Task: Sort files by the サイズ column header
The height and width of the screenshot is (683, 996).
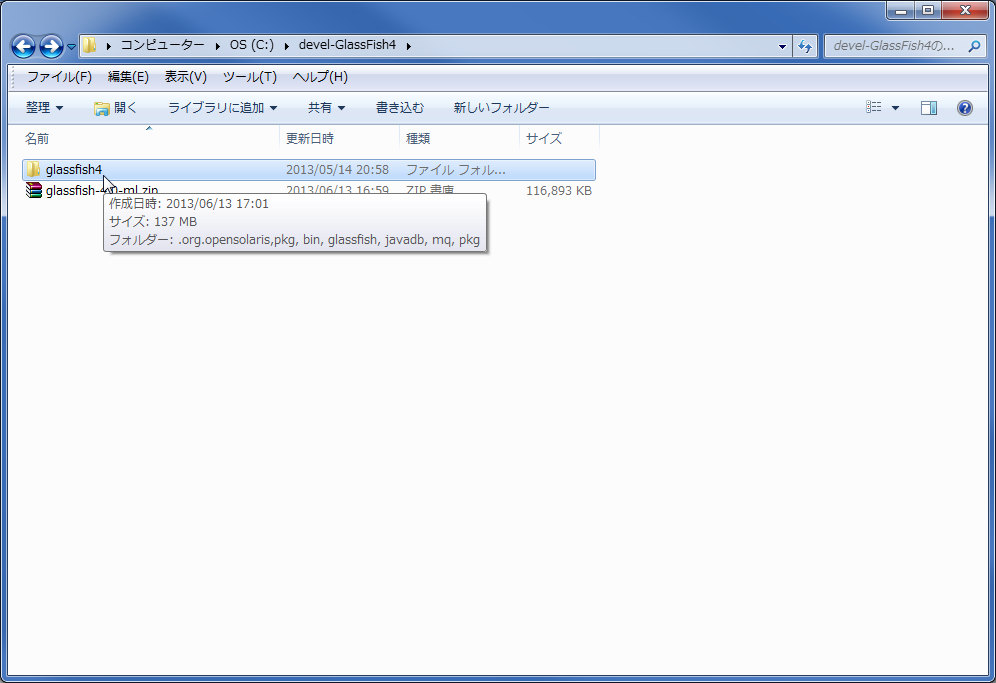Action: (543, 137)
